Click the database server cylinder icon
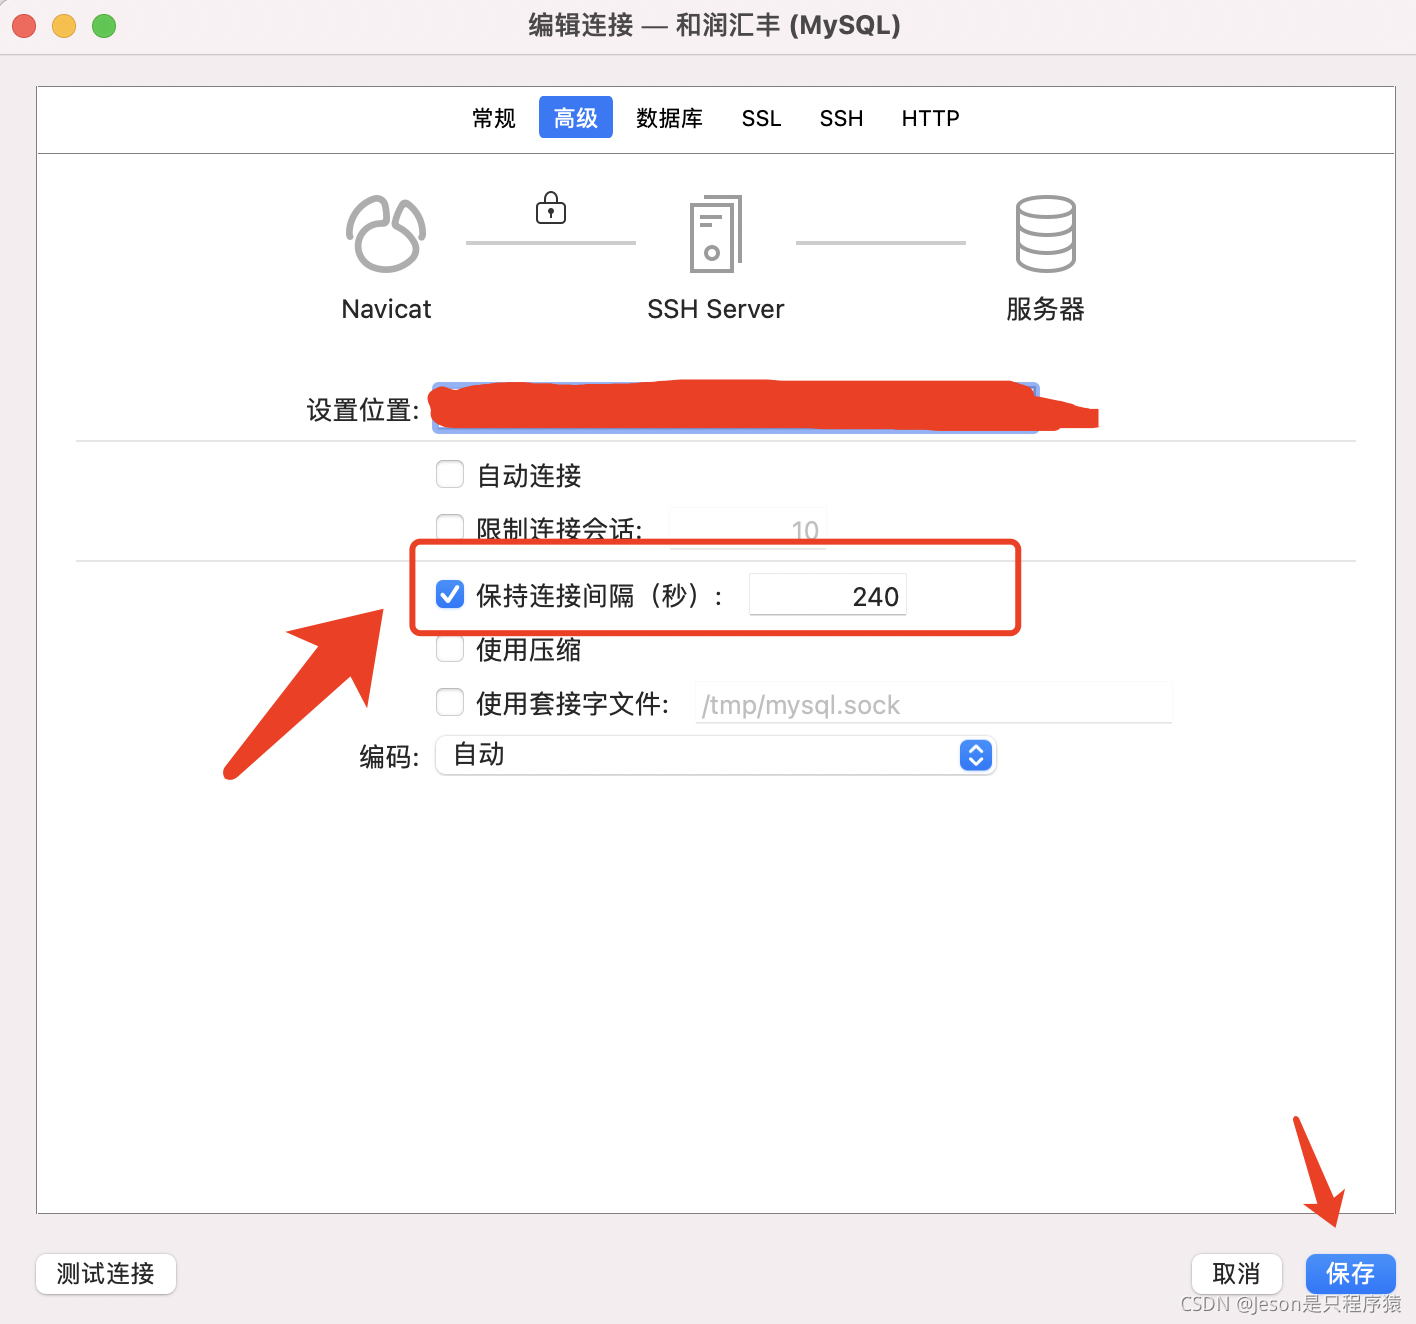1416x1324 pixels. (1046, 234)
